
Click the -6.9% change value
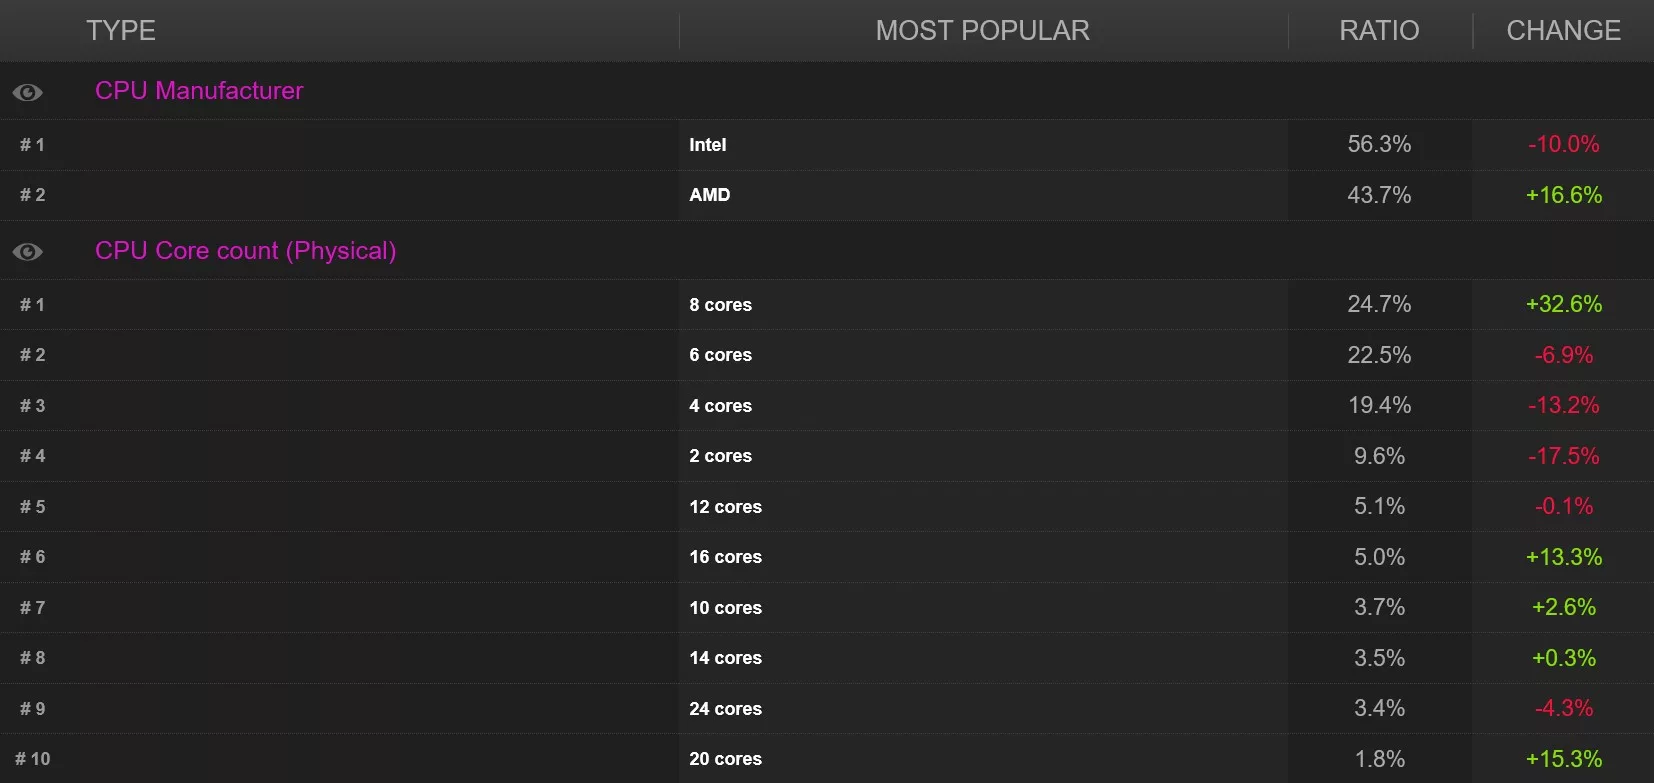coord(1564,355)
